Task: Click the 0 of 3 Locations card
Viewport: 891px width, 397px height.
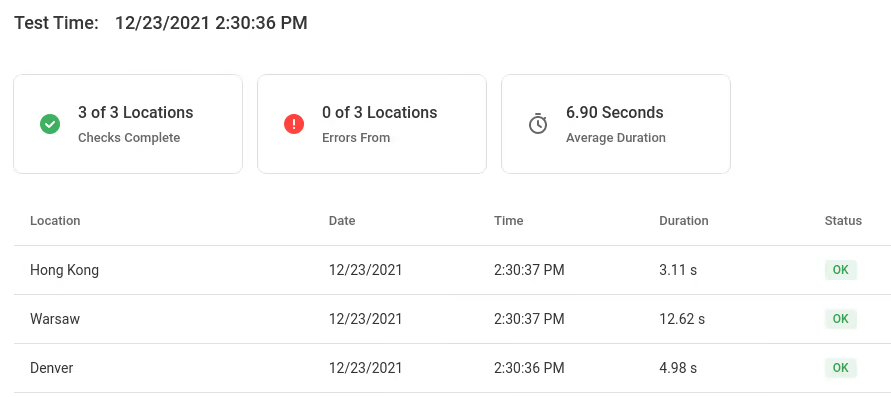Action: click(x=372, y=124)
